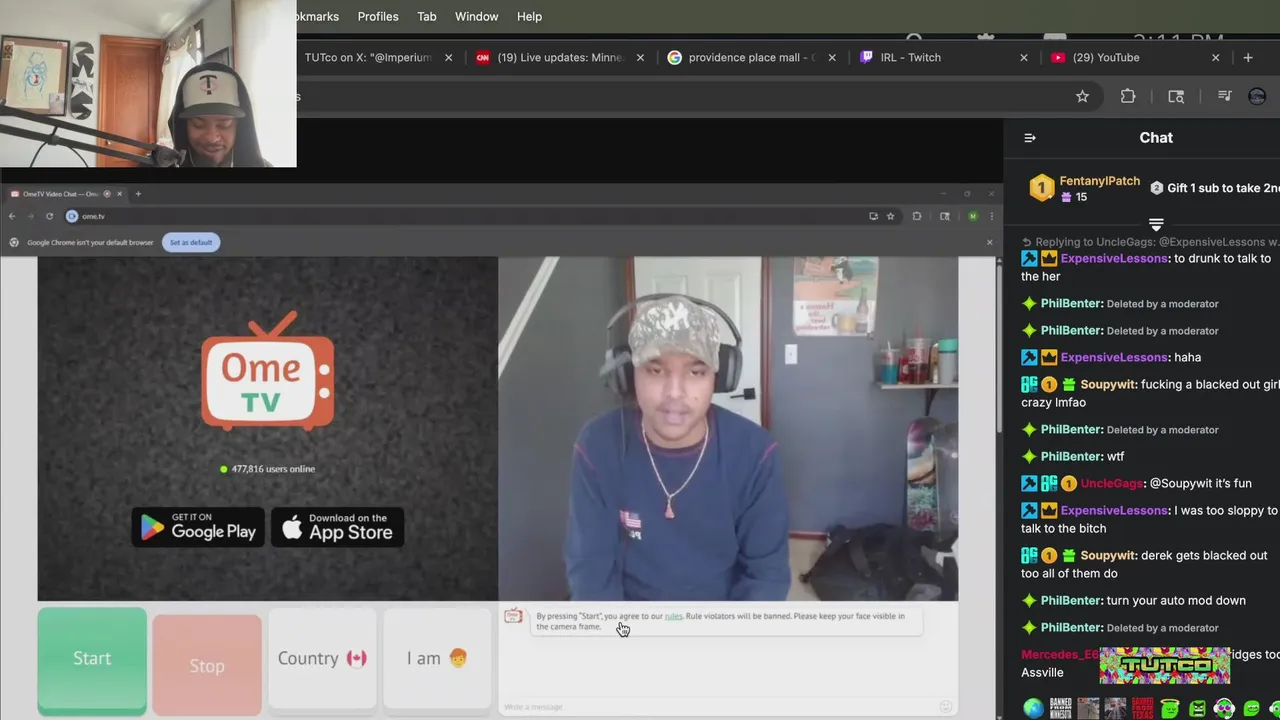
Task: Add a new tab in outer browser
Action: click(x=1247, y=57)
